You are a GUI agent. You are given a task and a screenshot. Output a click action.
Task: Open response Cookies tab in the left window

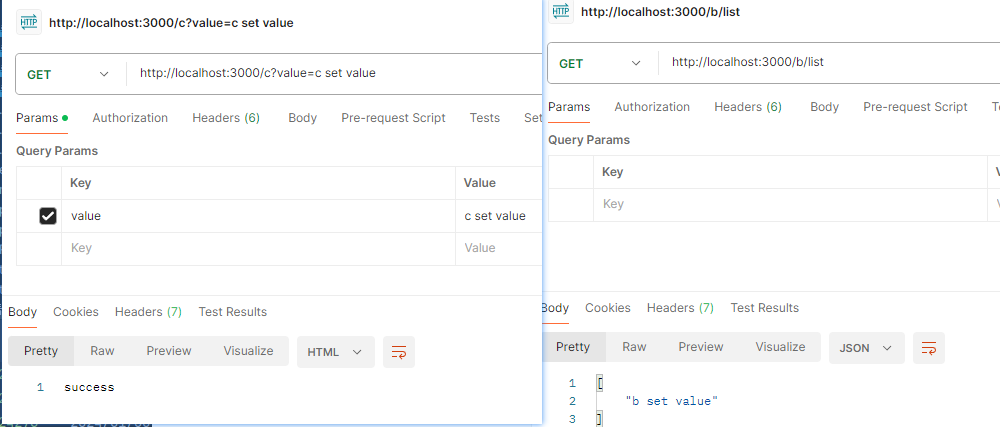tap(76, 312)
